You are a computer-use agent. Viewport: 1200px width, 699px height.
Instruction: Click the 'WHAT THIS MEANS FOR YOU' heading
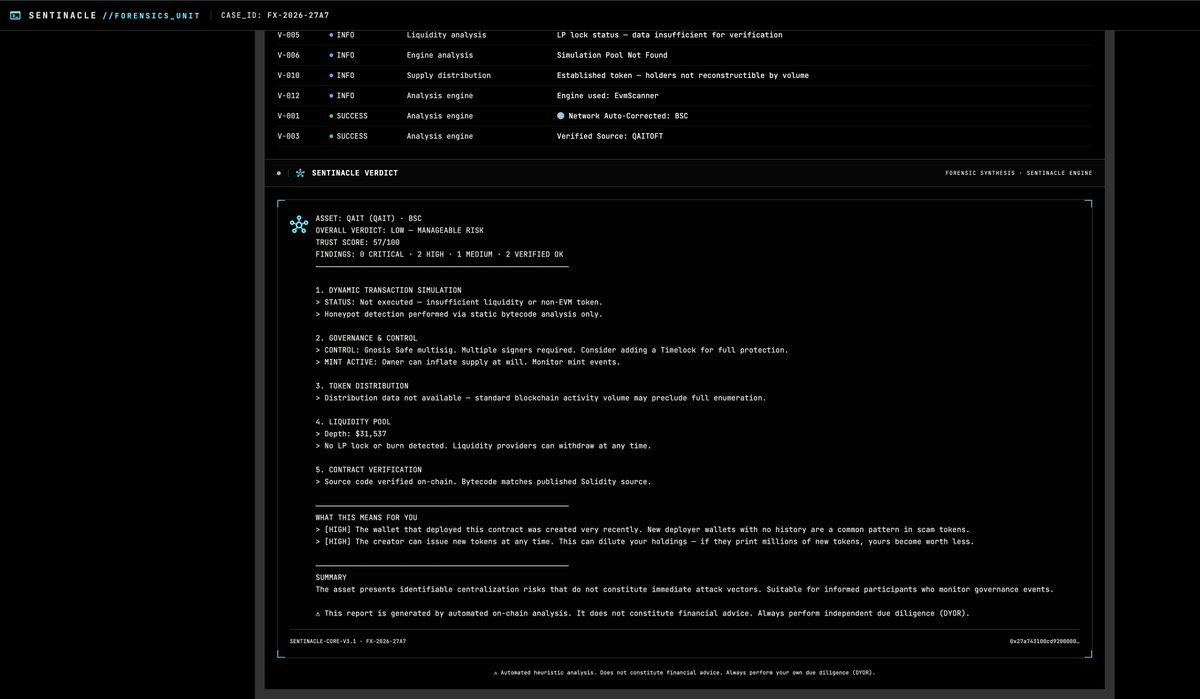tap(366, 518)
